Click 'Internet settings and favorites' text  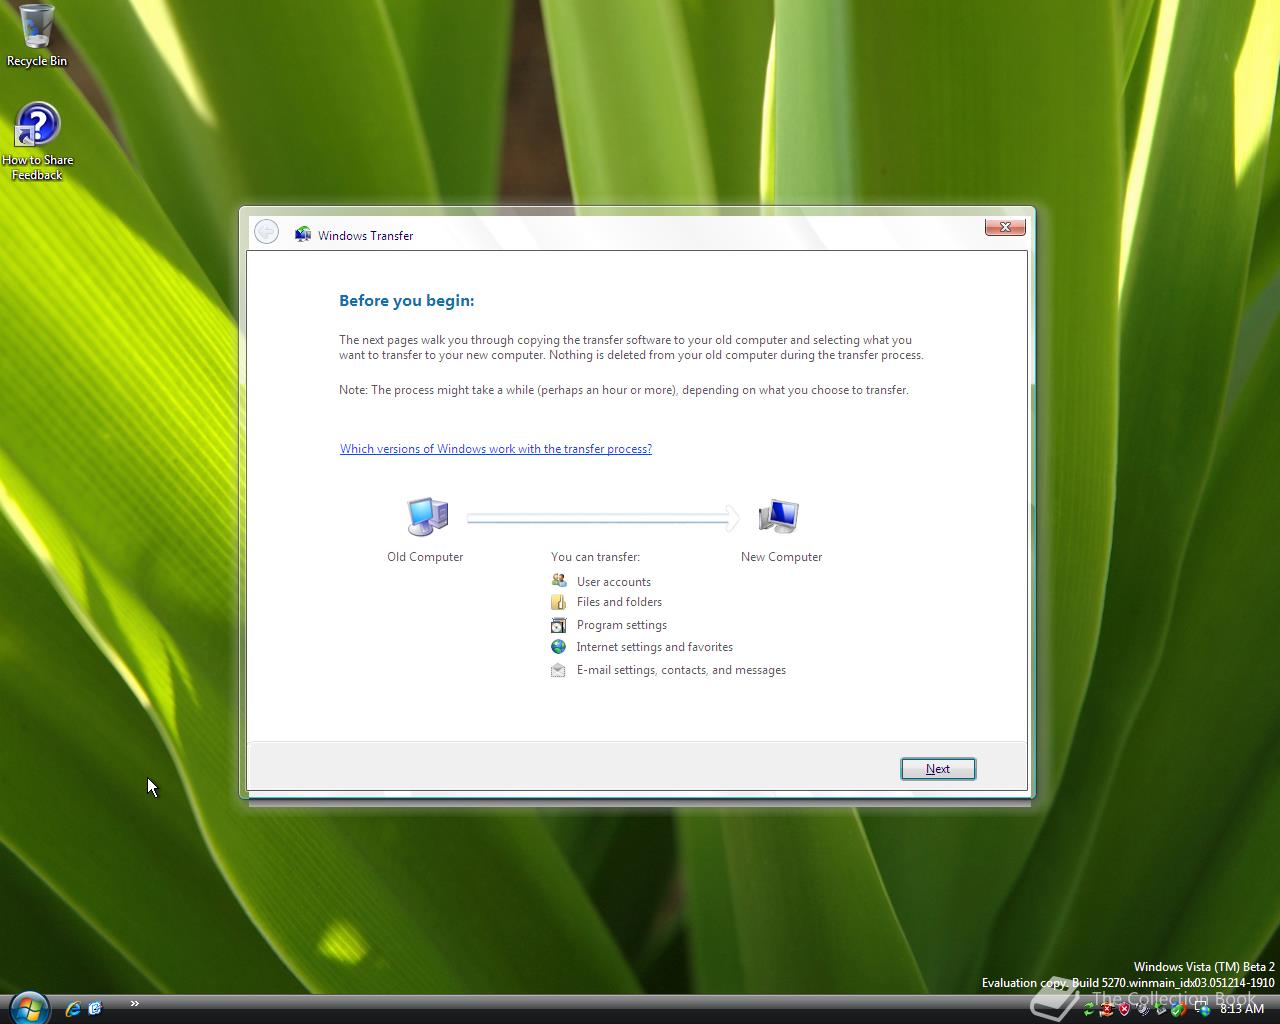655,647
